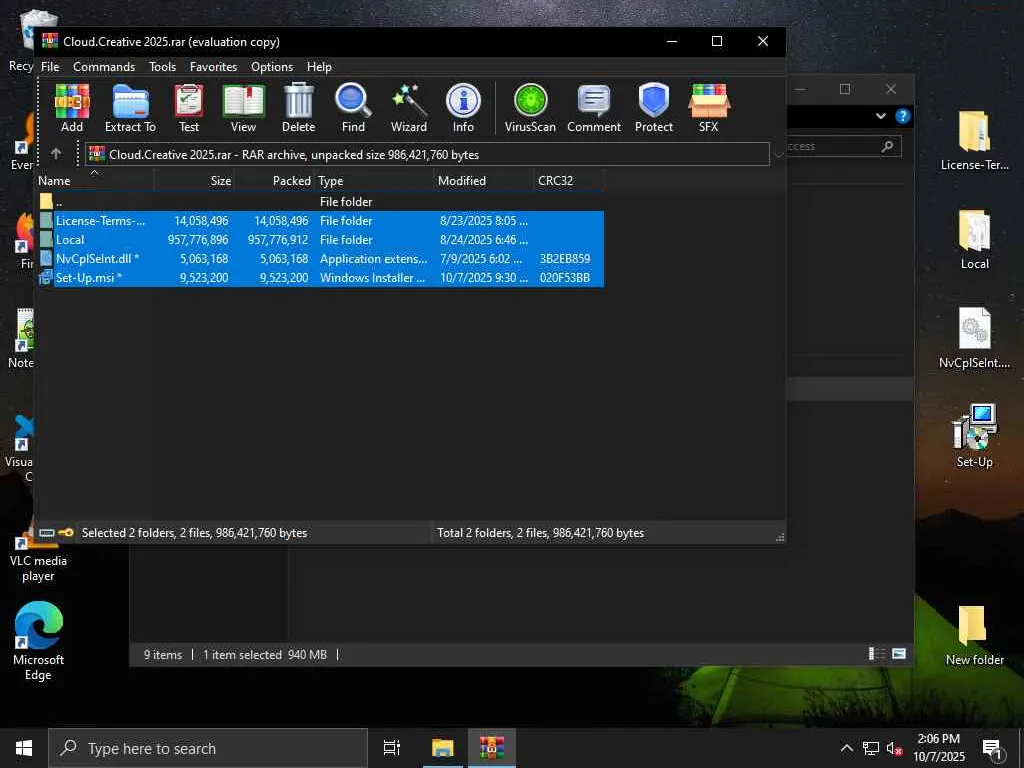
Task: Go up one folder level arrow
Action: tap(56, 154)
